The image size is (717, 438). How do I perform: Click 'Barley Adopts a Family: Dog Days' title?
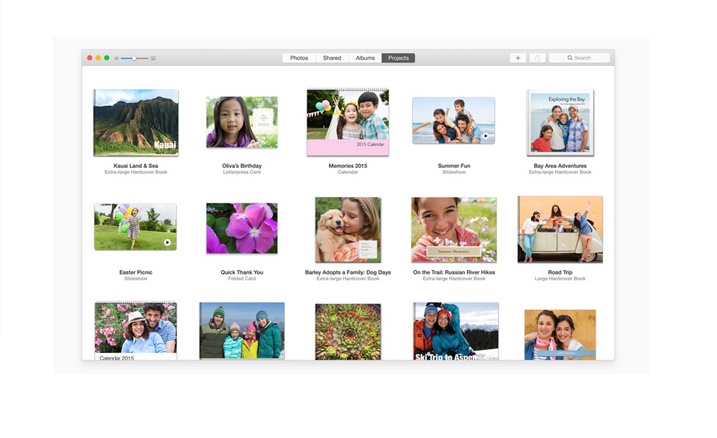point(348,272)
